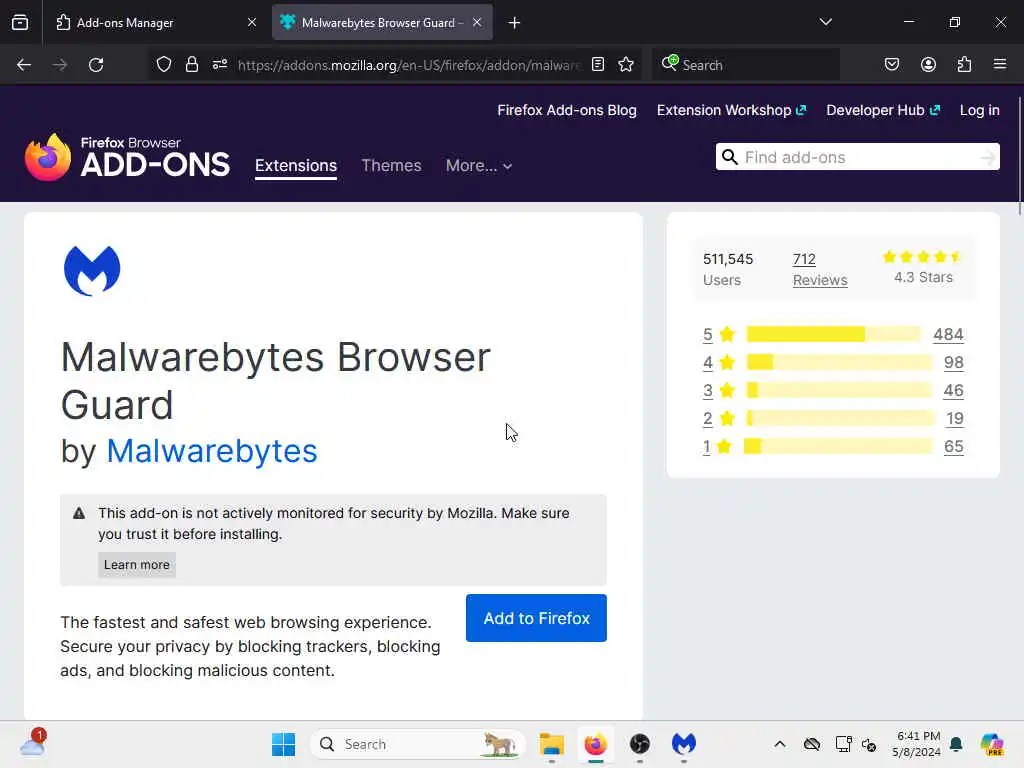Visit Firefox Add-ons Blog
The height and width of the screenshot is (768, 1024).
coord(567,110)
